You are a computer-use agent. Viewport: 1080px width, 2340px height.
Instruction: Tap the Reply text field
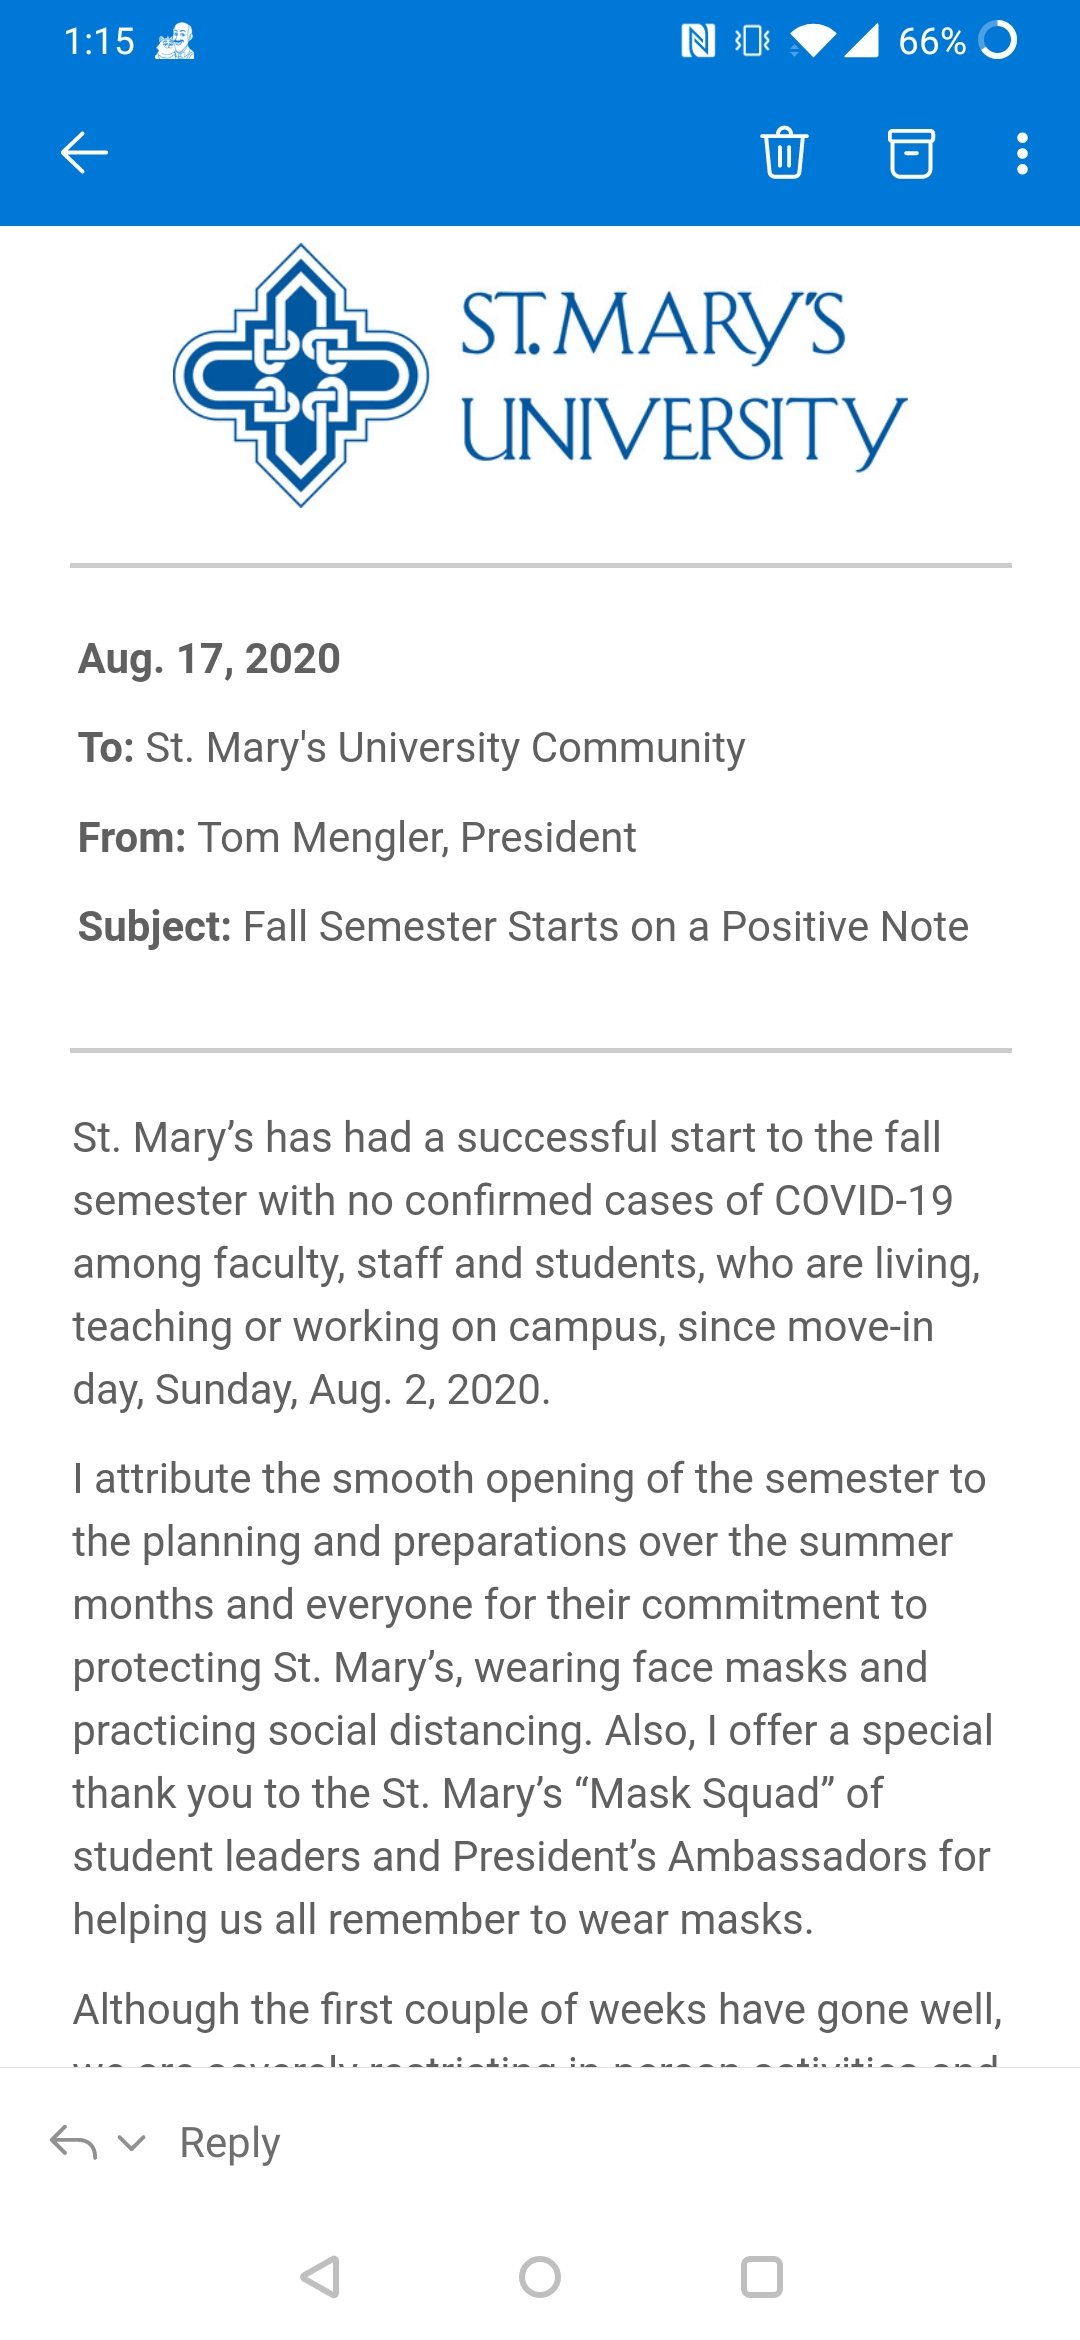point(230,2142)
